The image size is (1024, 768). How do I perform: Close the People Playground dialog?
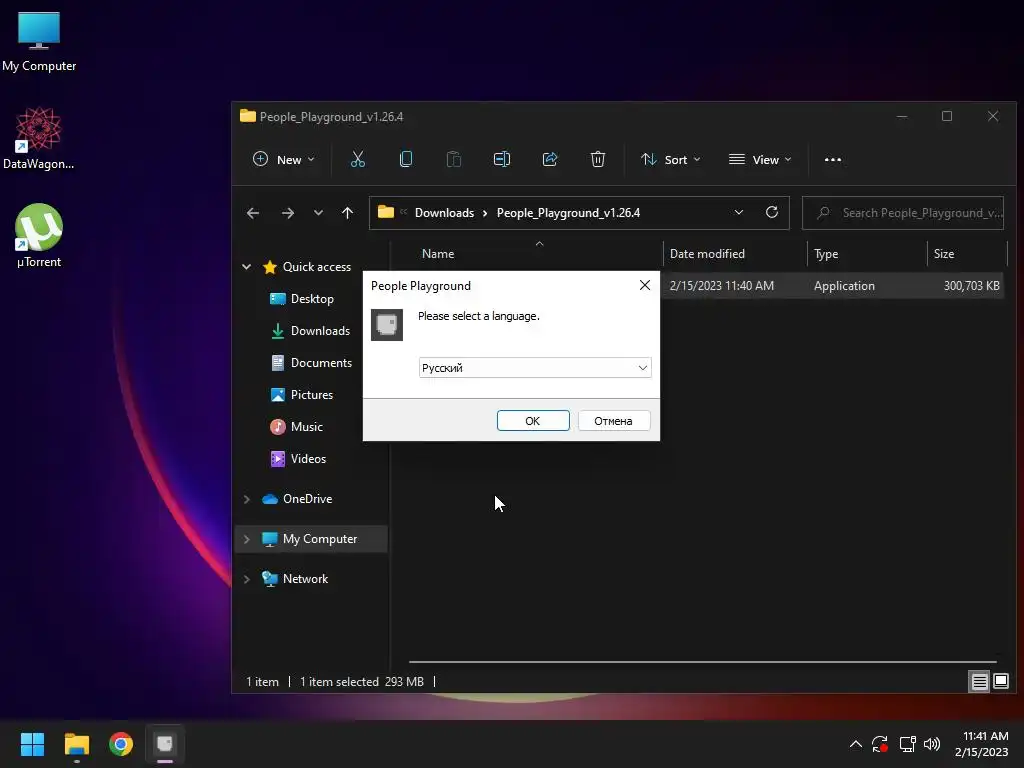coord(645,285)
